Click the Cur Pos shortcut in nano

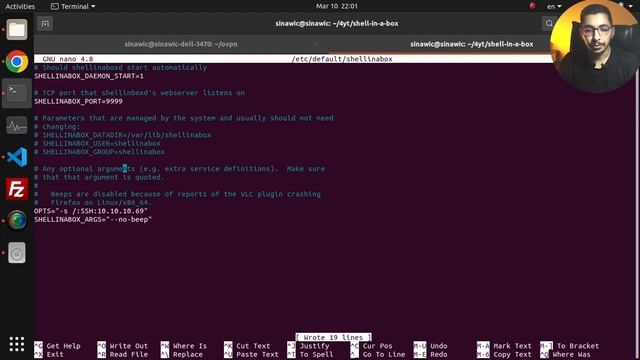[371, 346]
